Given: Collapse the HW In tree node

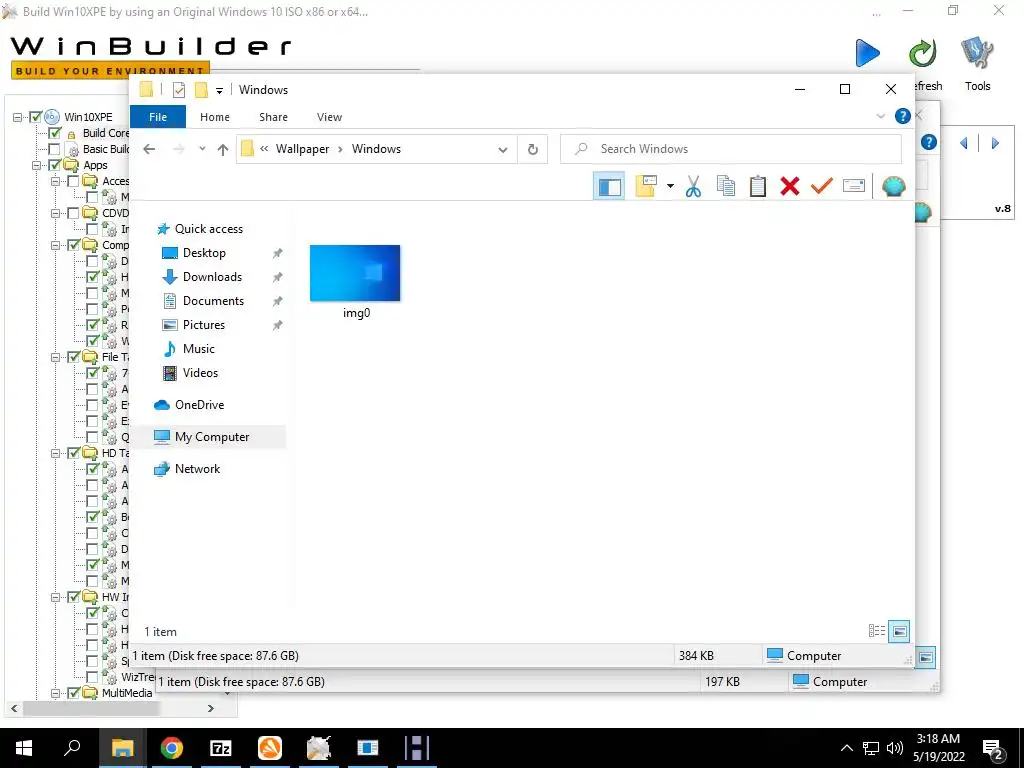Looking at the screenshot, I should (x=56, y=597).
